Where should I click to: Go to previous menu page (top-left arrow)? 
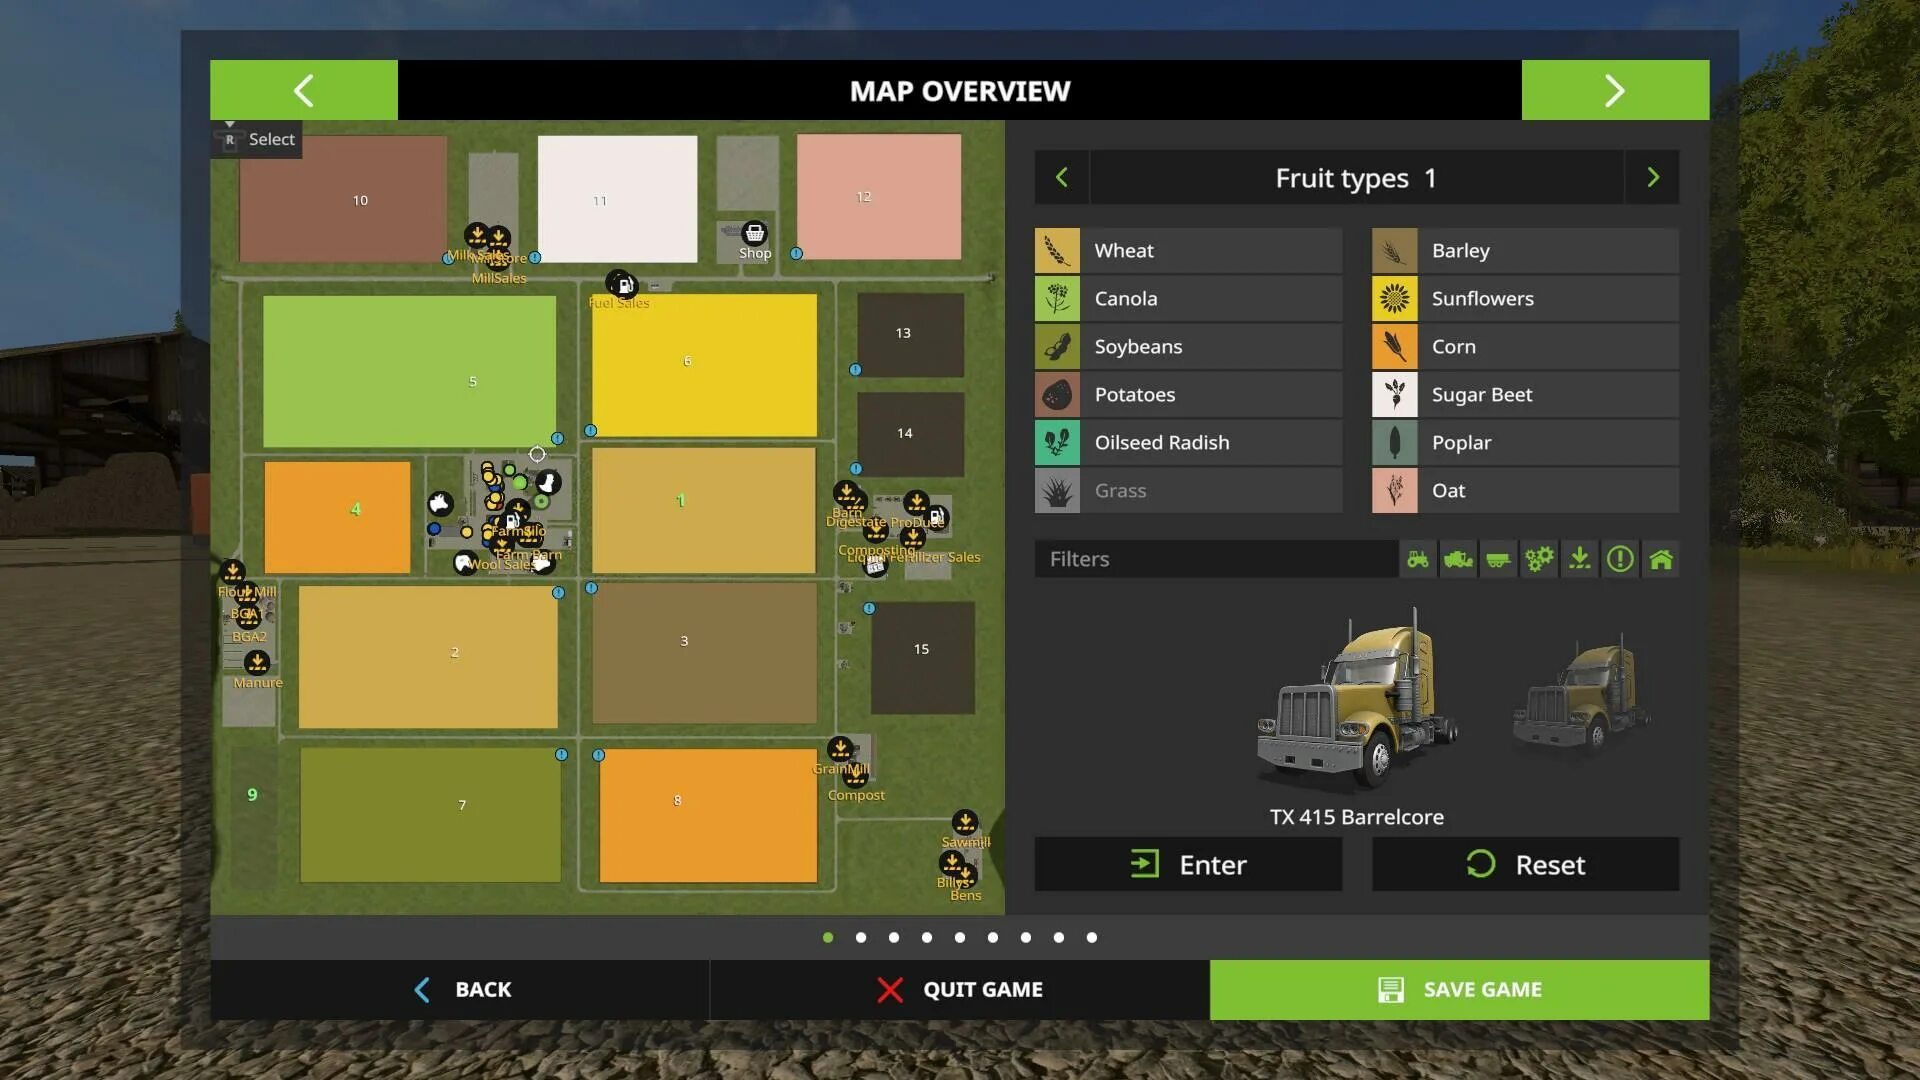coord(304,91)
